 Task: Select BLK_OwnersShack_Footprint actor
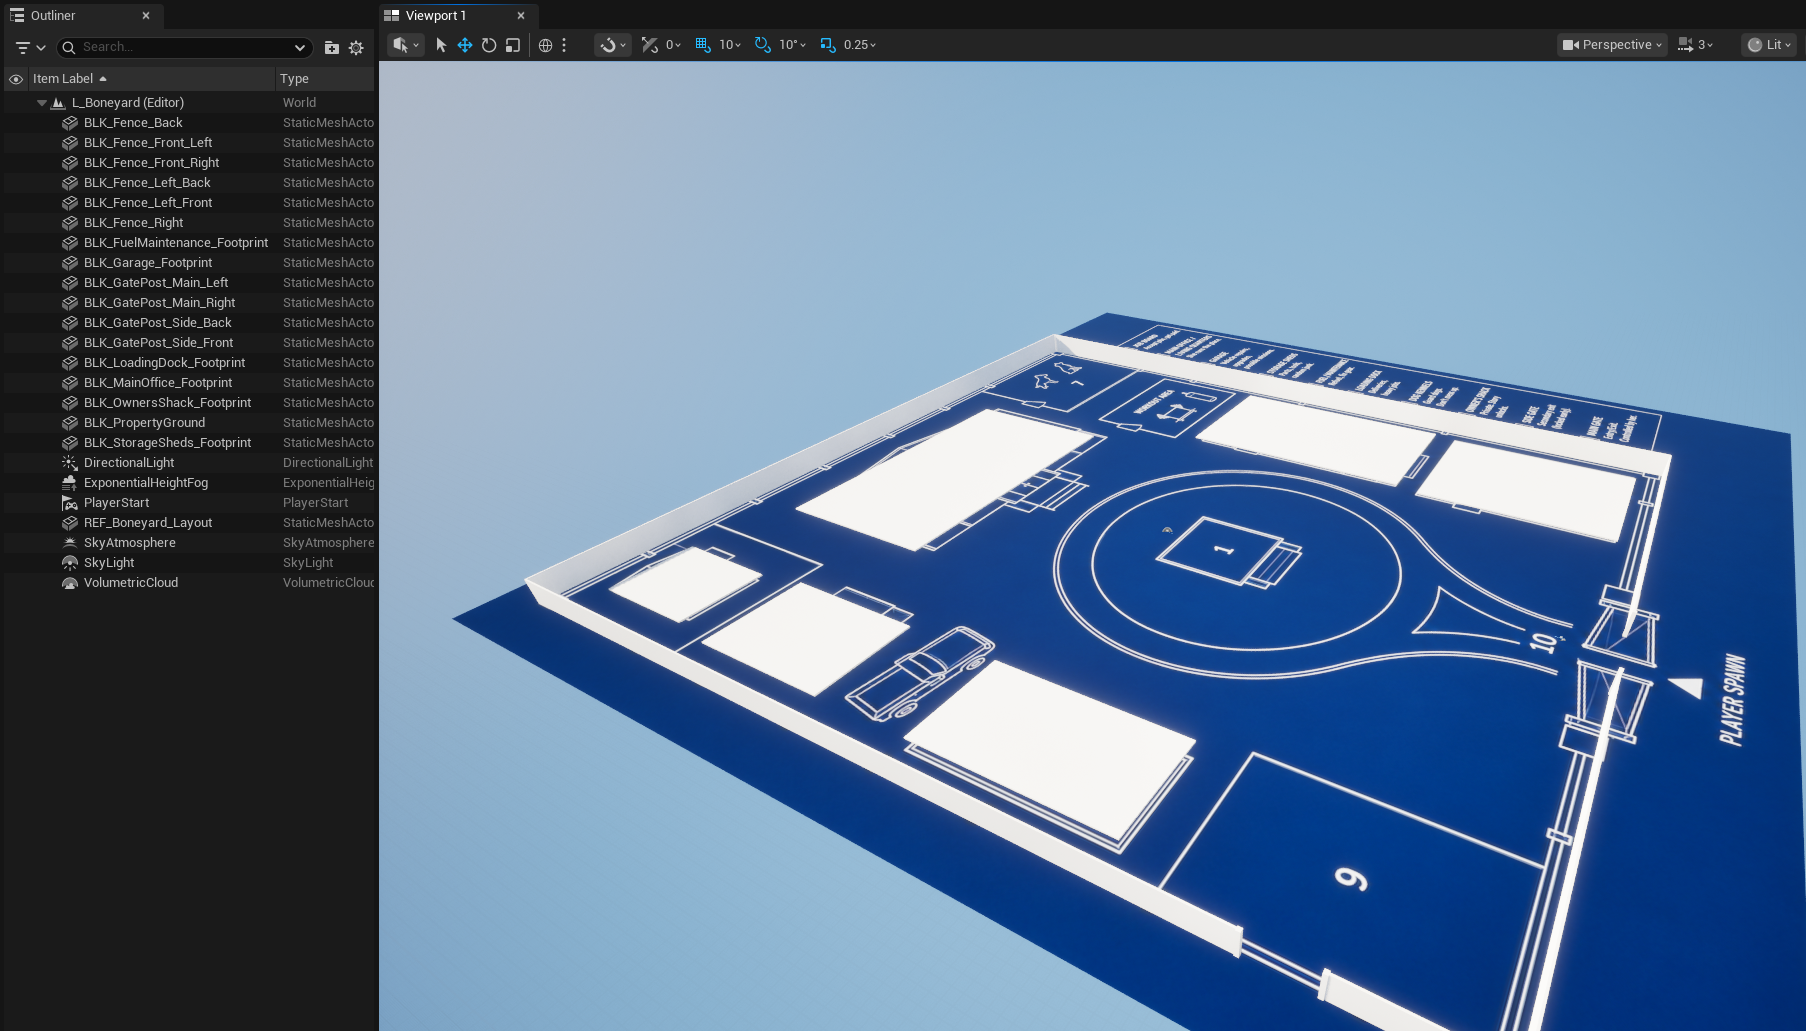pos(167,403)
